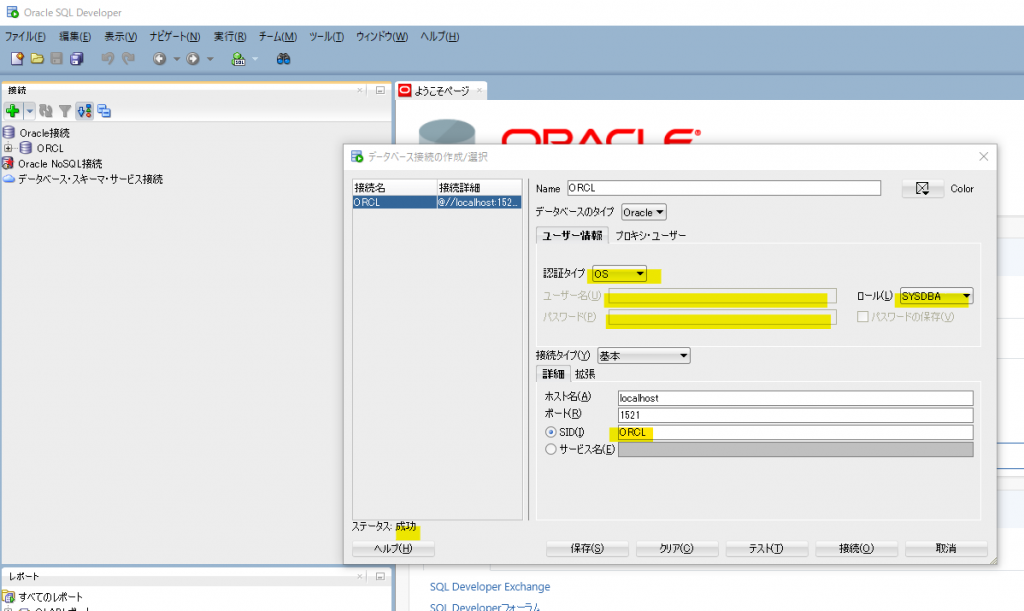Click the Open folder toolbar icon
This screenshot has width=1024, height=611.
pos(37,59)
